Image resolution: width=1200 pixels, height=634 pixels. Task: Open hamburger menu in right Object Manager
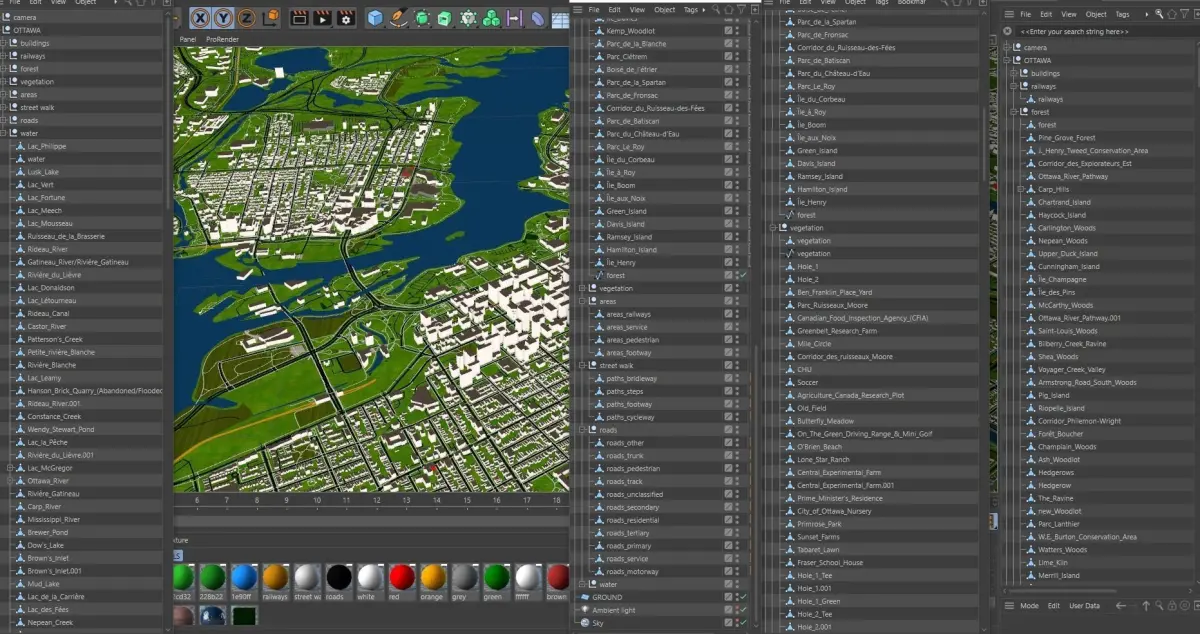point(1008,14)
